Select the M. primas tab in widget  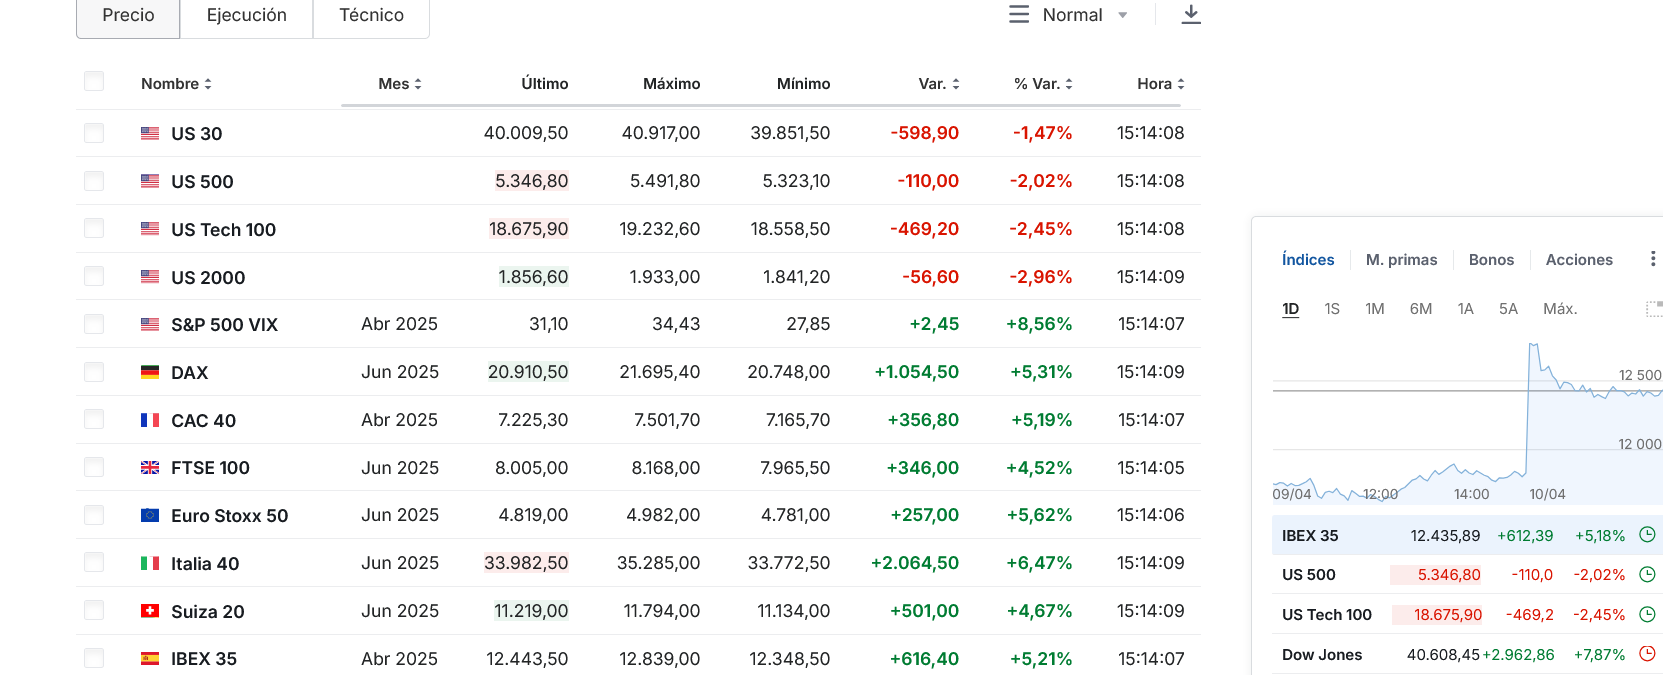point(1401,260)
